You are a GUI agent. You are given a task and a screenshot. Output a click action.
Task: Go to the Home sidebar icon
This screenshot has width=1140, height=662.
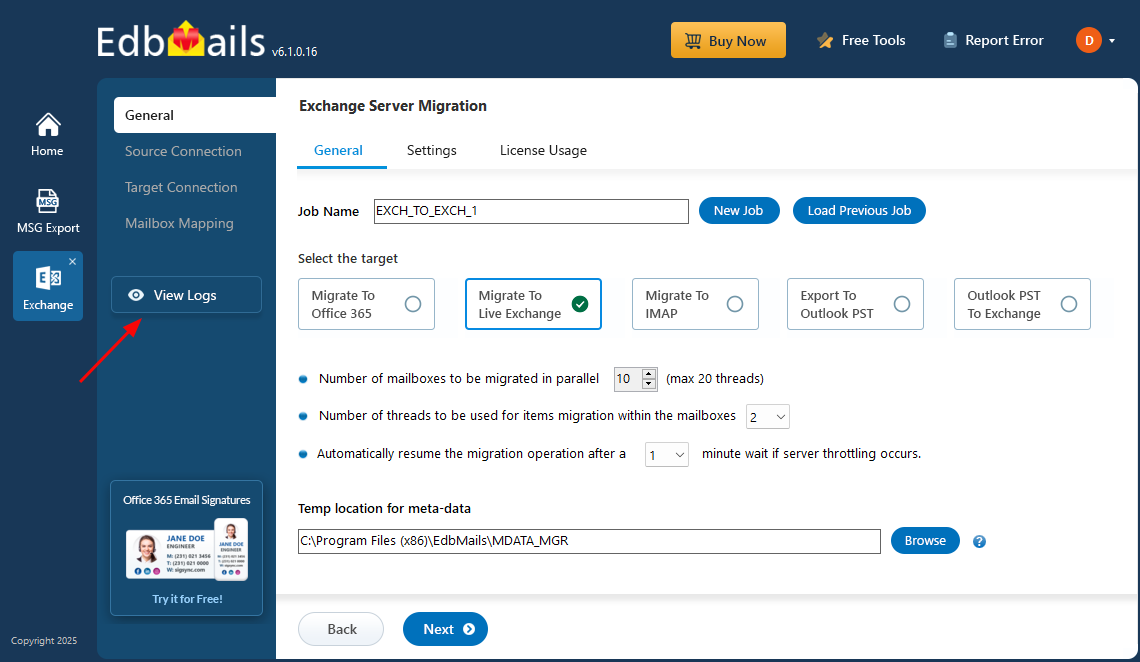[x=47, y=135]
